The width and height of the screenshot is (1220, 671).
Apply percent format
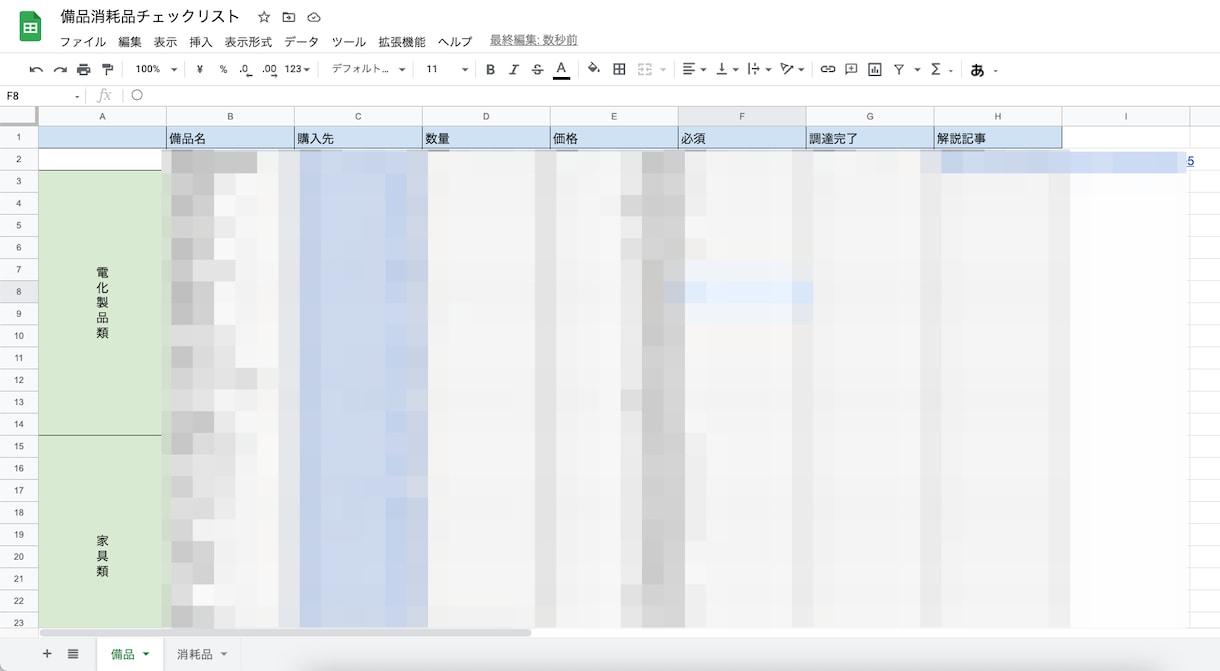tap(223, 69)
